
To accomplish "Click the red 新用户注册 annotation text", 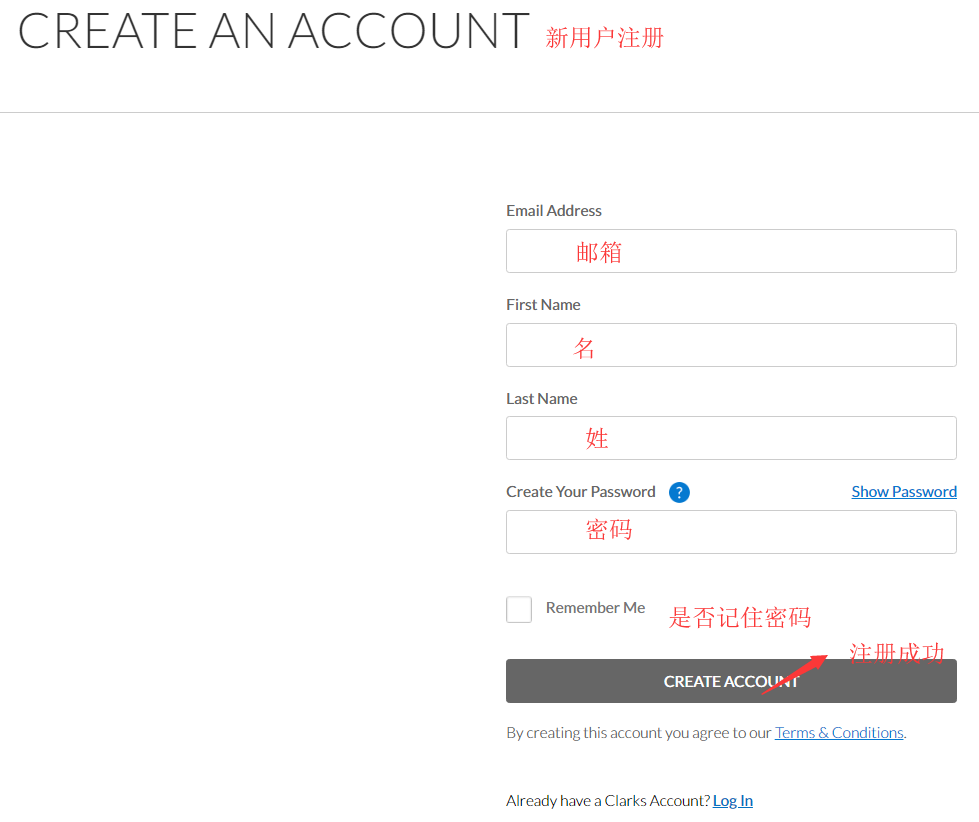I will pyautogui.click(x=604, y=38).
